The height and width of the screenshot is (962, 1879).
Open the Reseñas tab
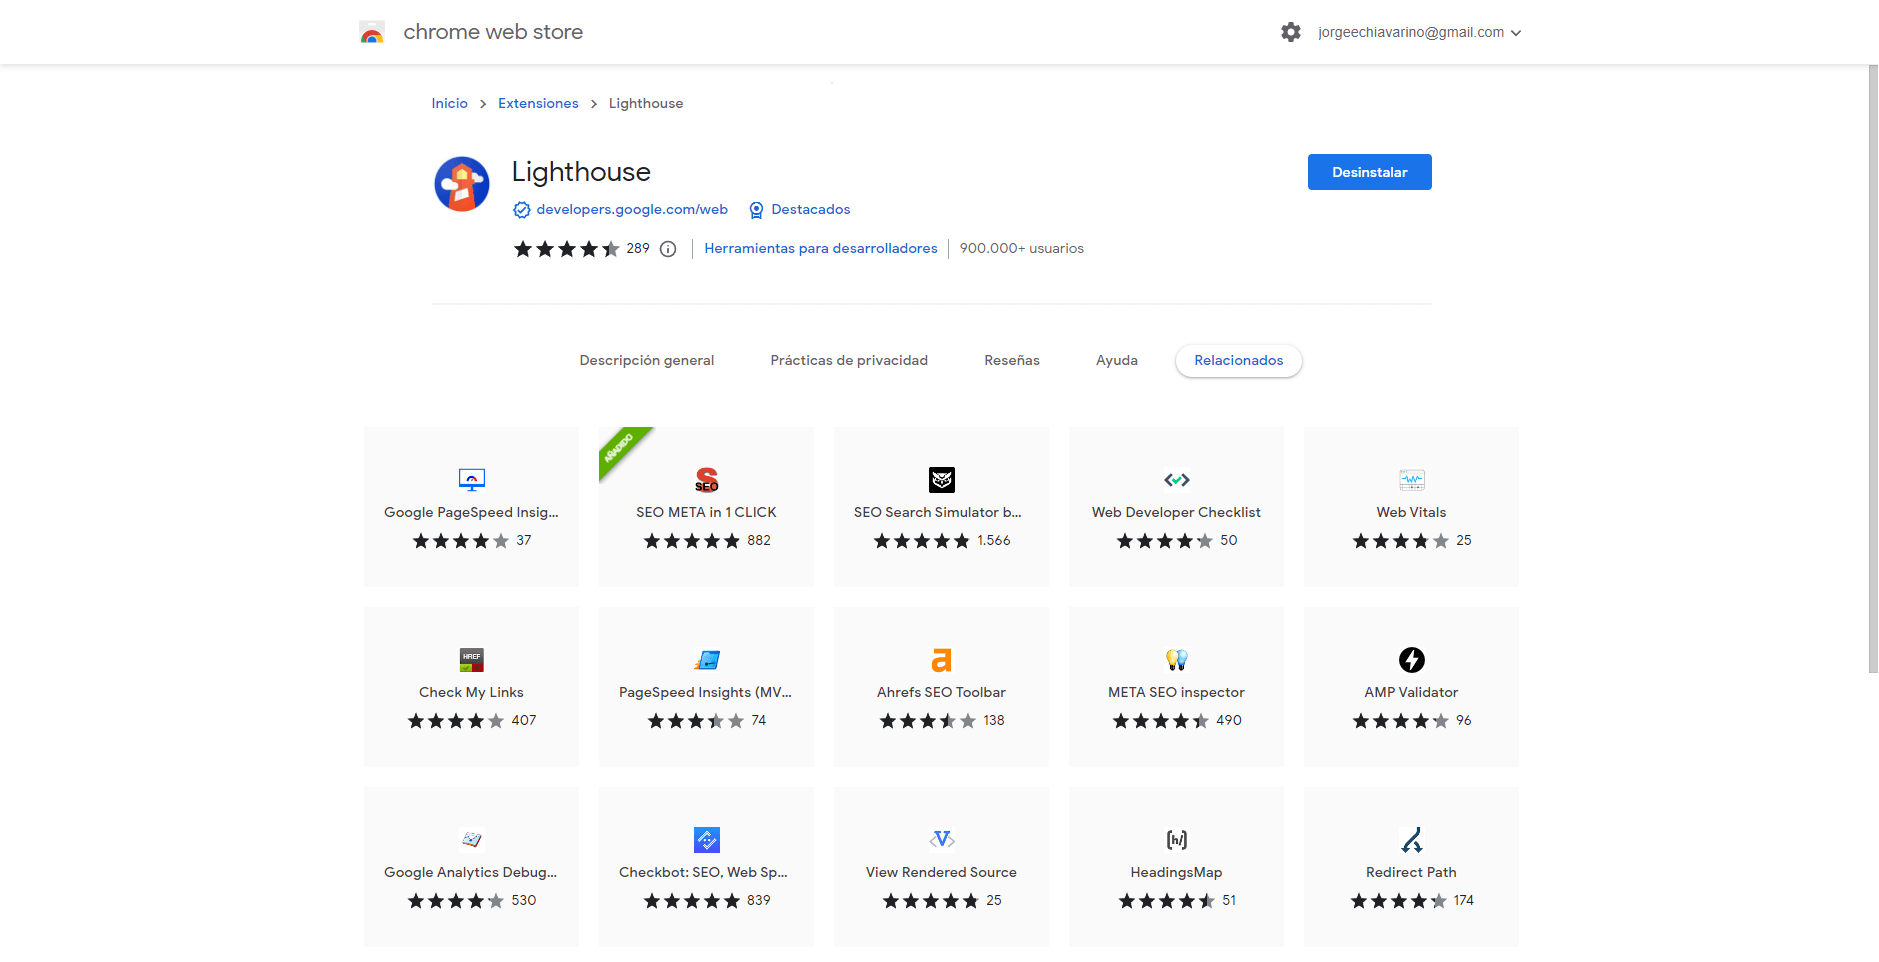[x=1012, y=361]
